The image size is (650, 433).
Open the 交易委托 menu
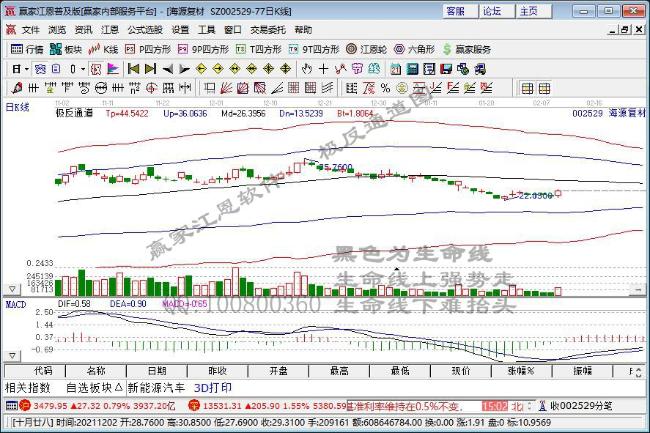point(268,30)
